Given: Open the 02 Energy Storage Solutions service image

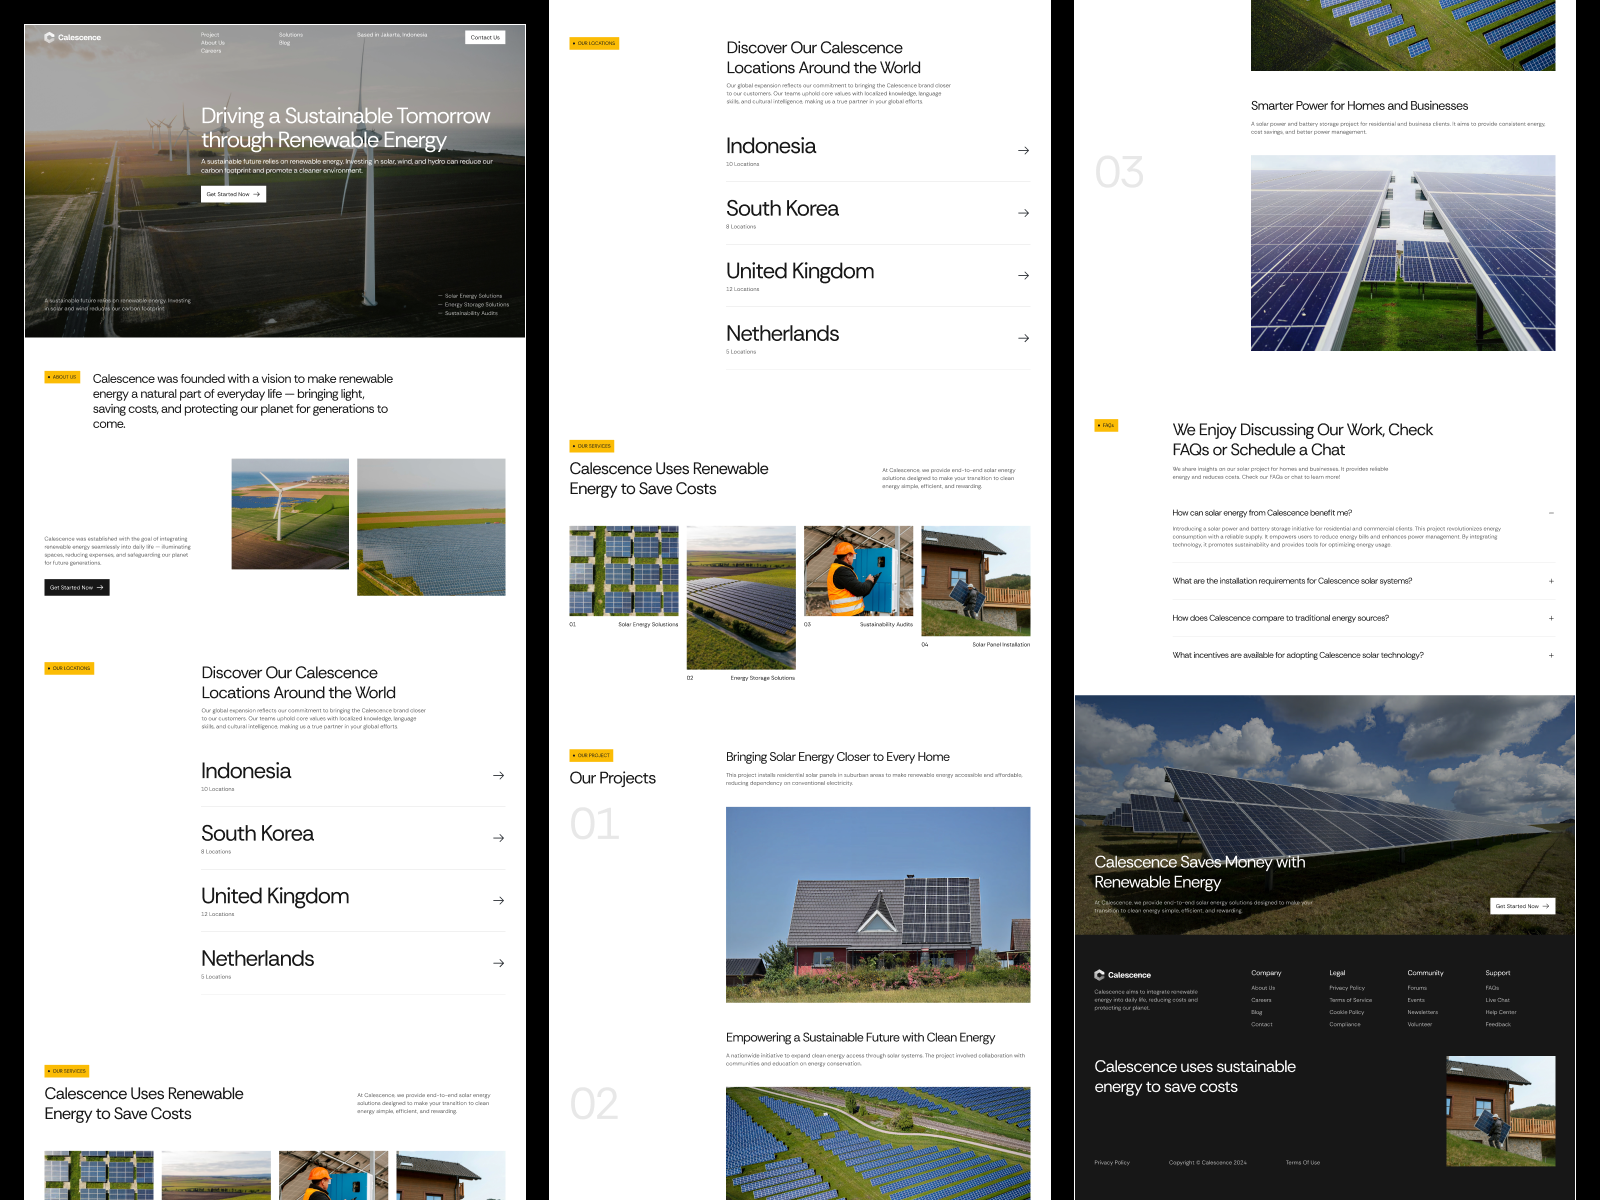Looking at the screenshot, I should tap(741, 598).
